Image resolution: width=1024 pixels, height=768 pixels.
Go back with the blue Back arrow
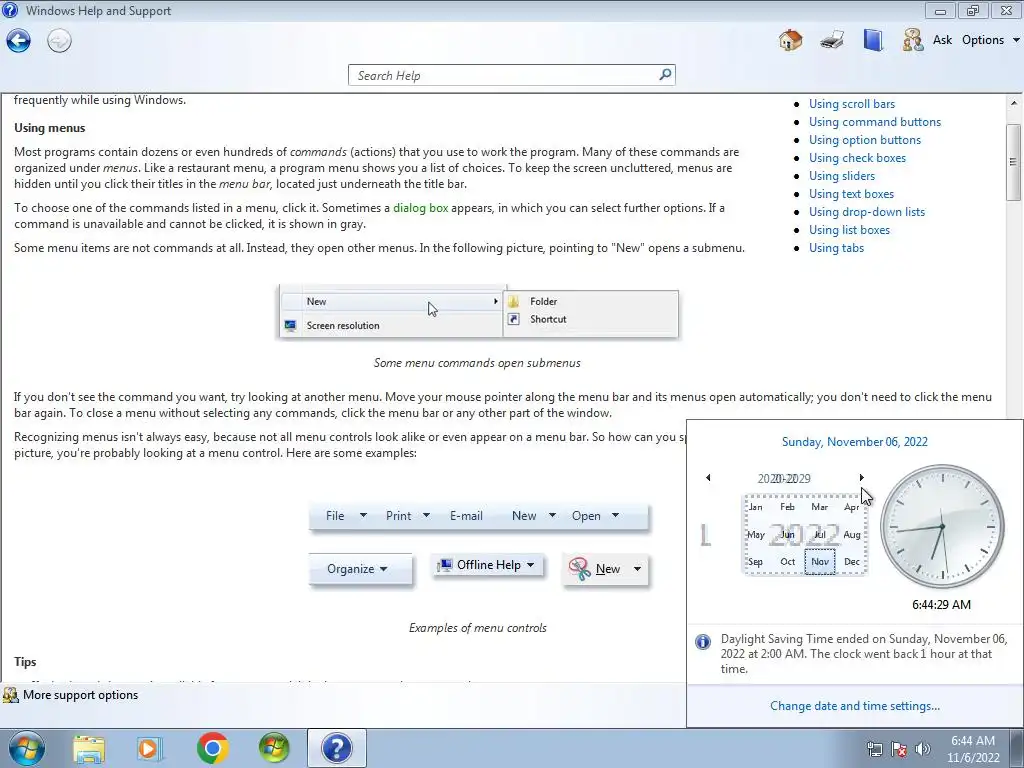18,41
